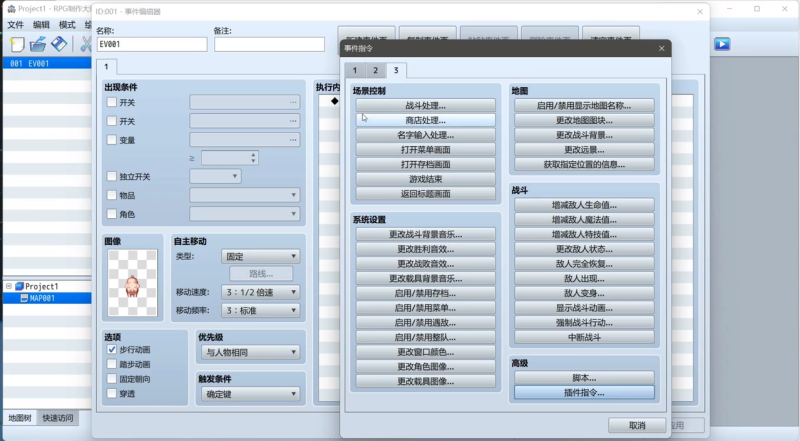Click the Open Project folder icon

pyautogui.click(x=38, y=44)
